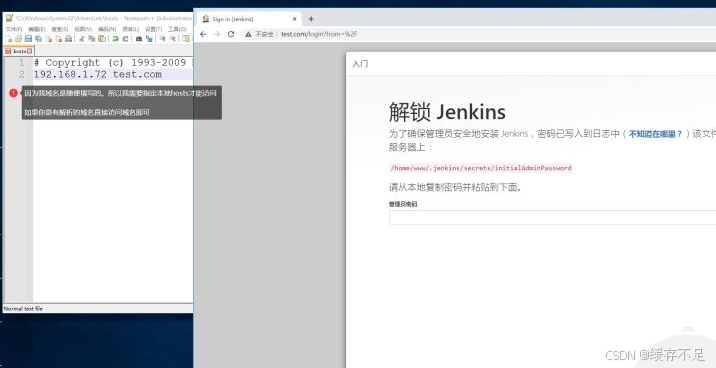The height and width of the screenshot is (368, 716).
Task: Click the Close document icon in Notepad++ toolbar
Action: click(49, 39)
